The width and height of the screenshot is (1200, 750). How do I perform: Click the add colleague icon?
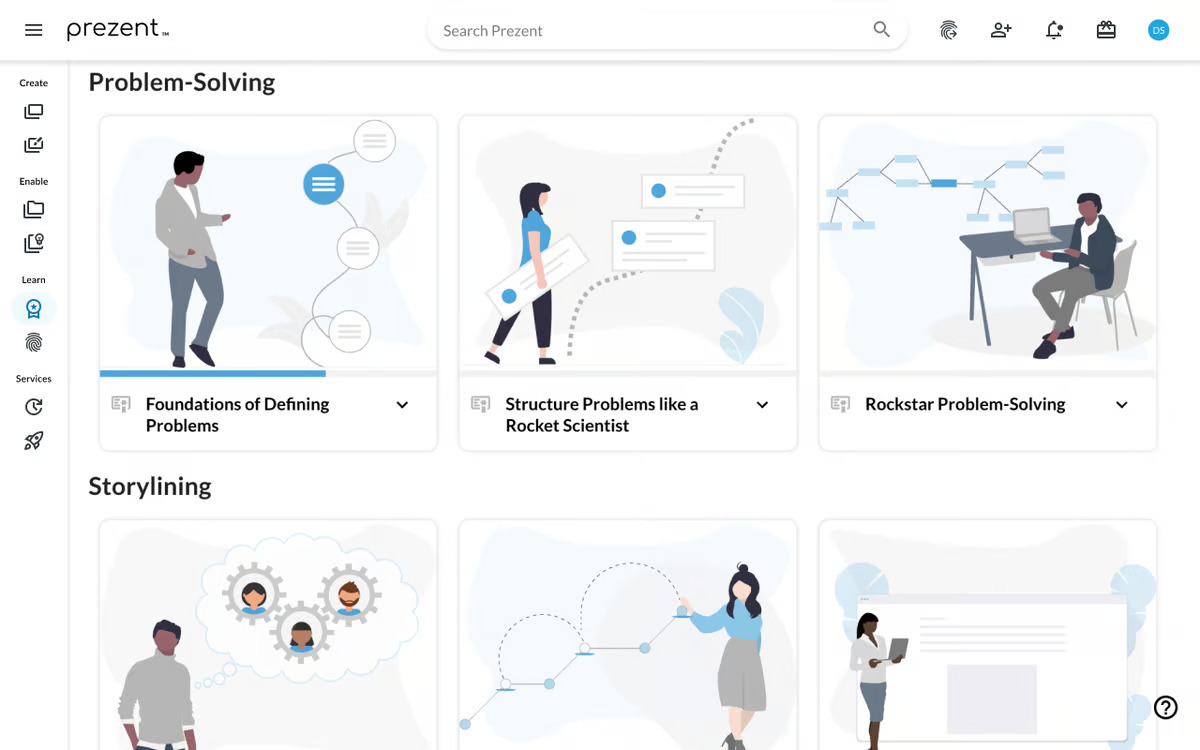(1001, 30)
